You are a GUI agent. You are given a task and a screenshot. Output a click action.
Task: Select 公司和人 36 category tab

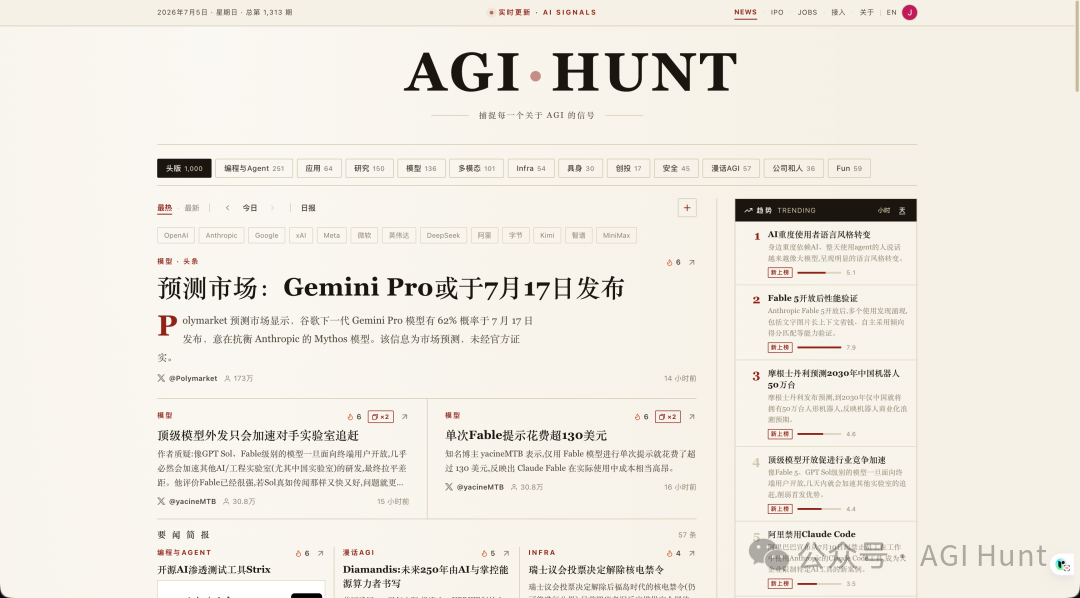tap(793, 168)
